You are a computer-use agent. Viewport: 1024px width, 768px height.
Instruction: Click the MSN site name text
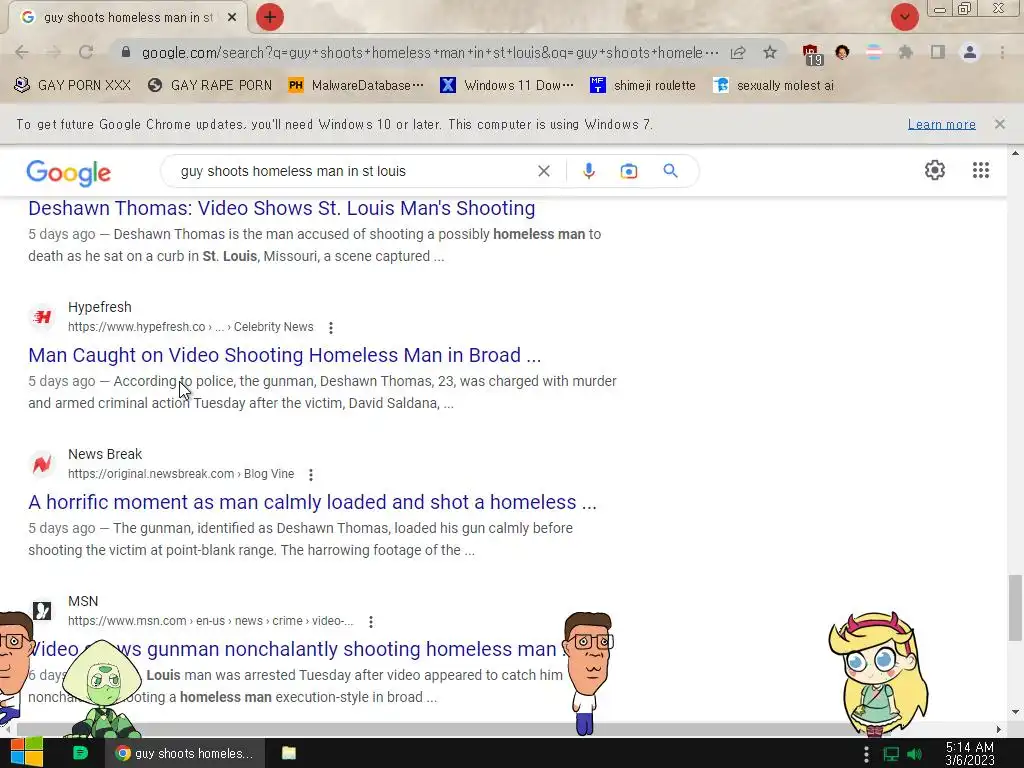pyautogui.click(x=83, y=601)
